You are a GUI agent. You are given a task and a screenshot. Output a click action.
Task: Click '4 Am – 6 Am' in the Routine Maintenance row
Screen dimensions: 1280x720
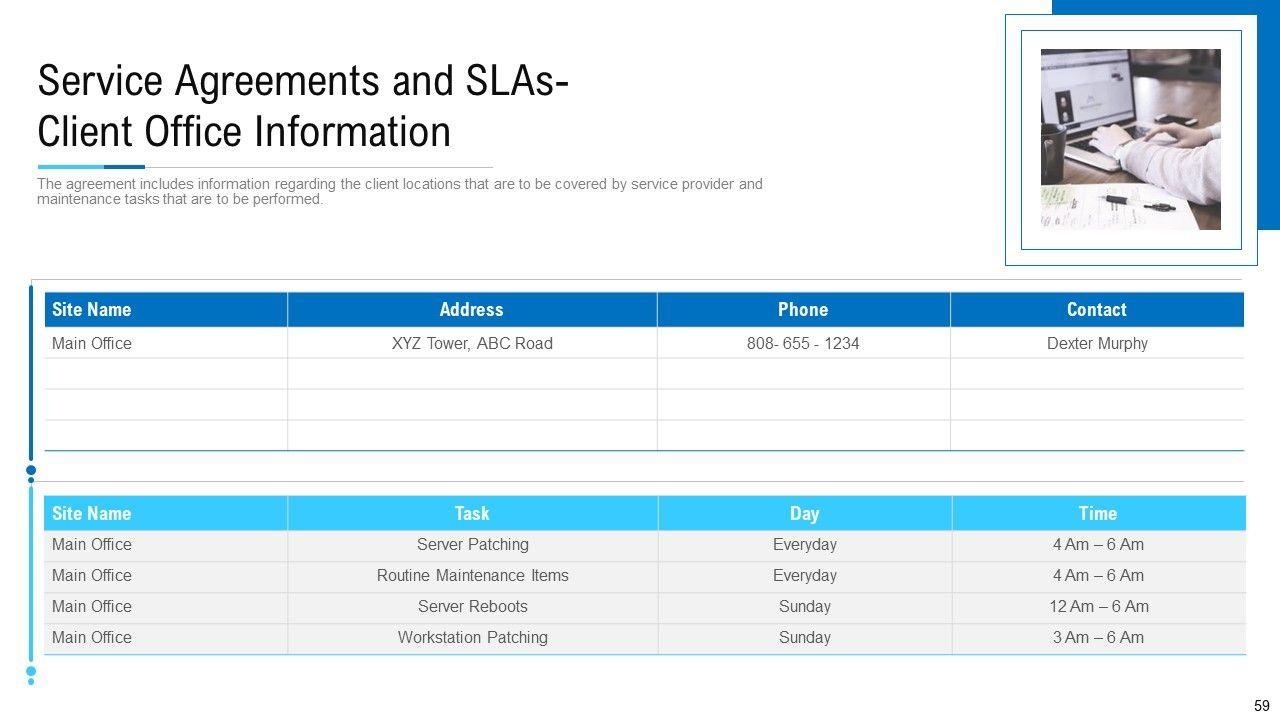tap(1098, 576)
